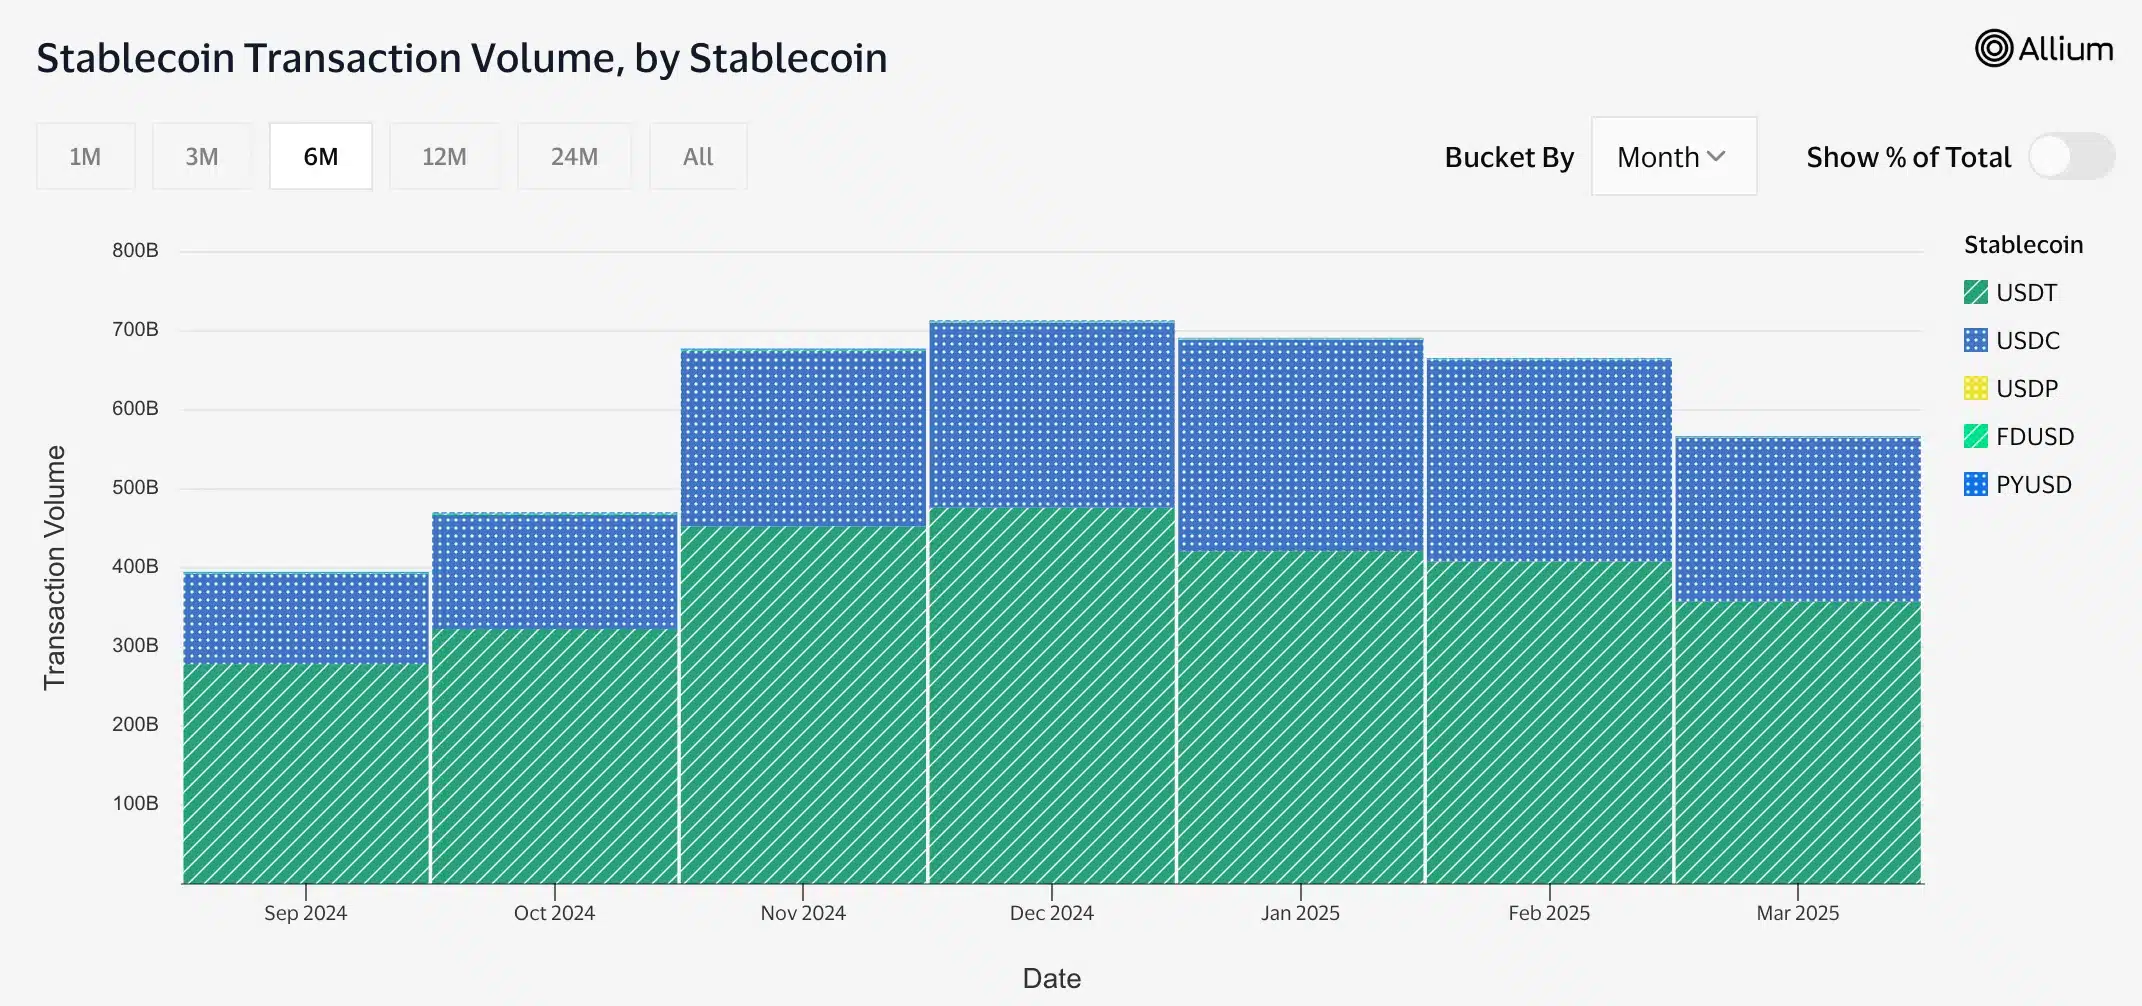Click the FDUSD legend icon
Image resolution: width=2142 pixels, height=1006 pixels.
pos(1975,436)
